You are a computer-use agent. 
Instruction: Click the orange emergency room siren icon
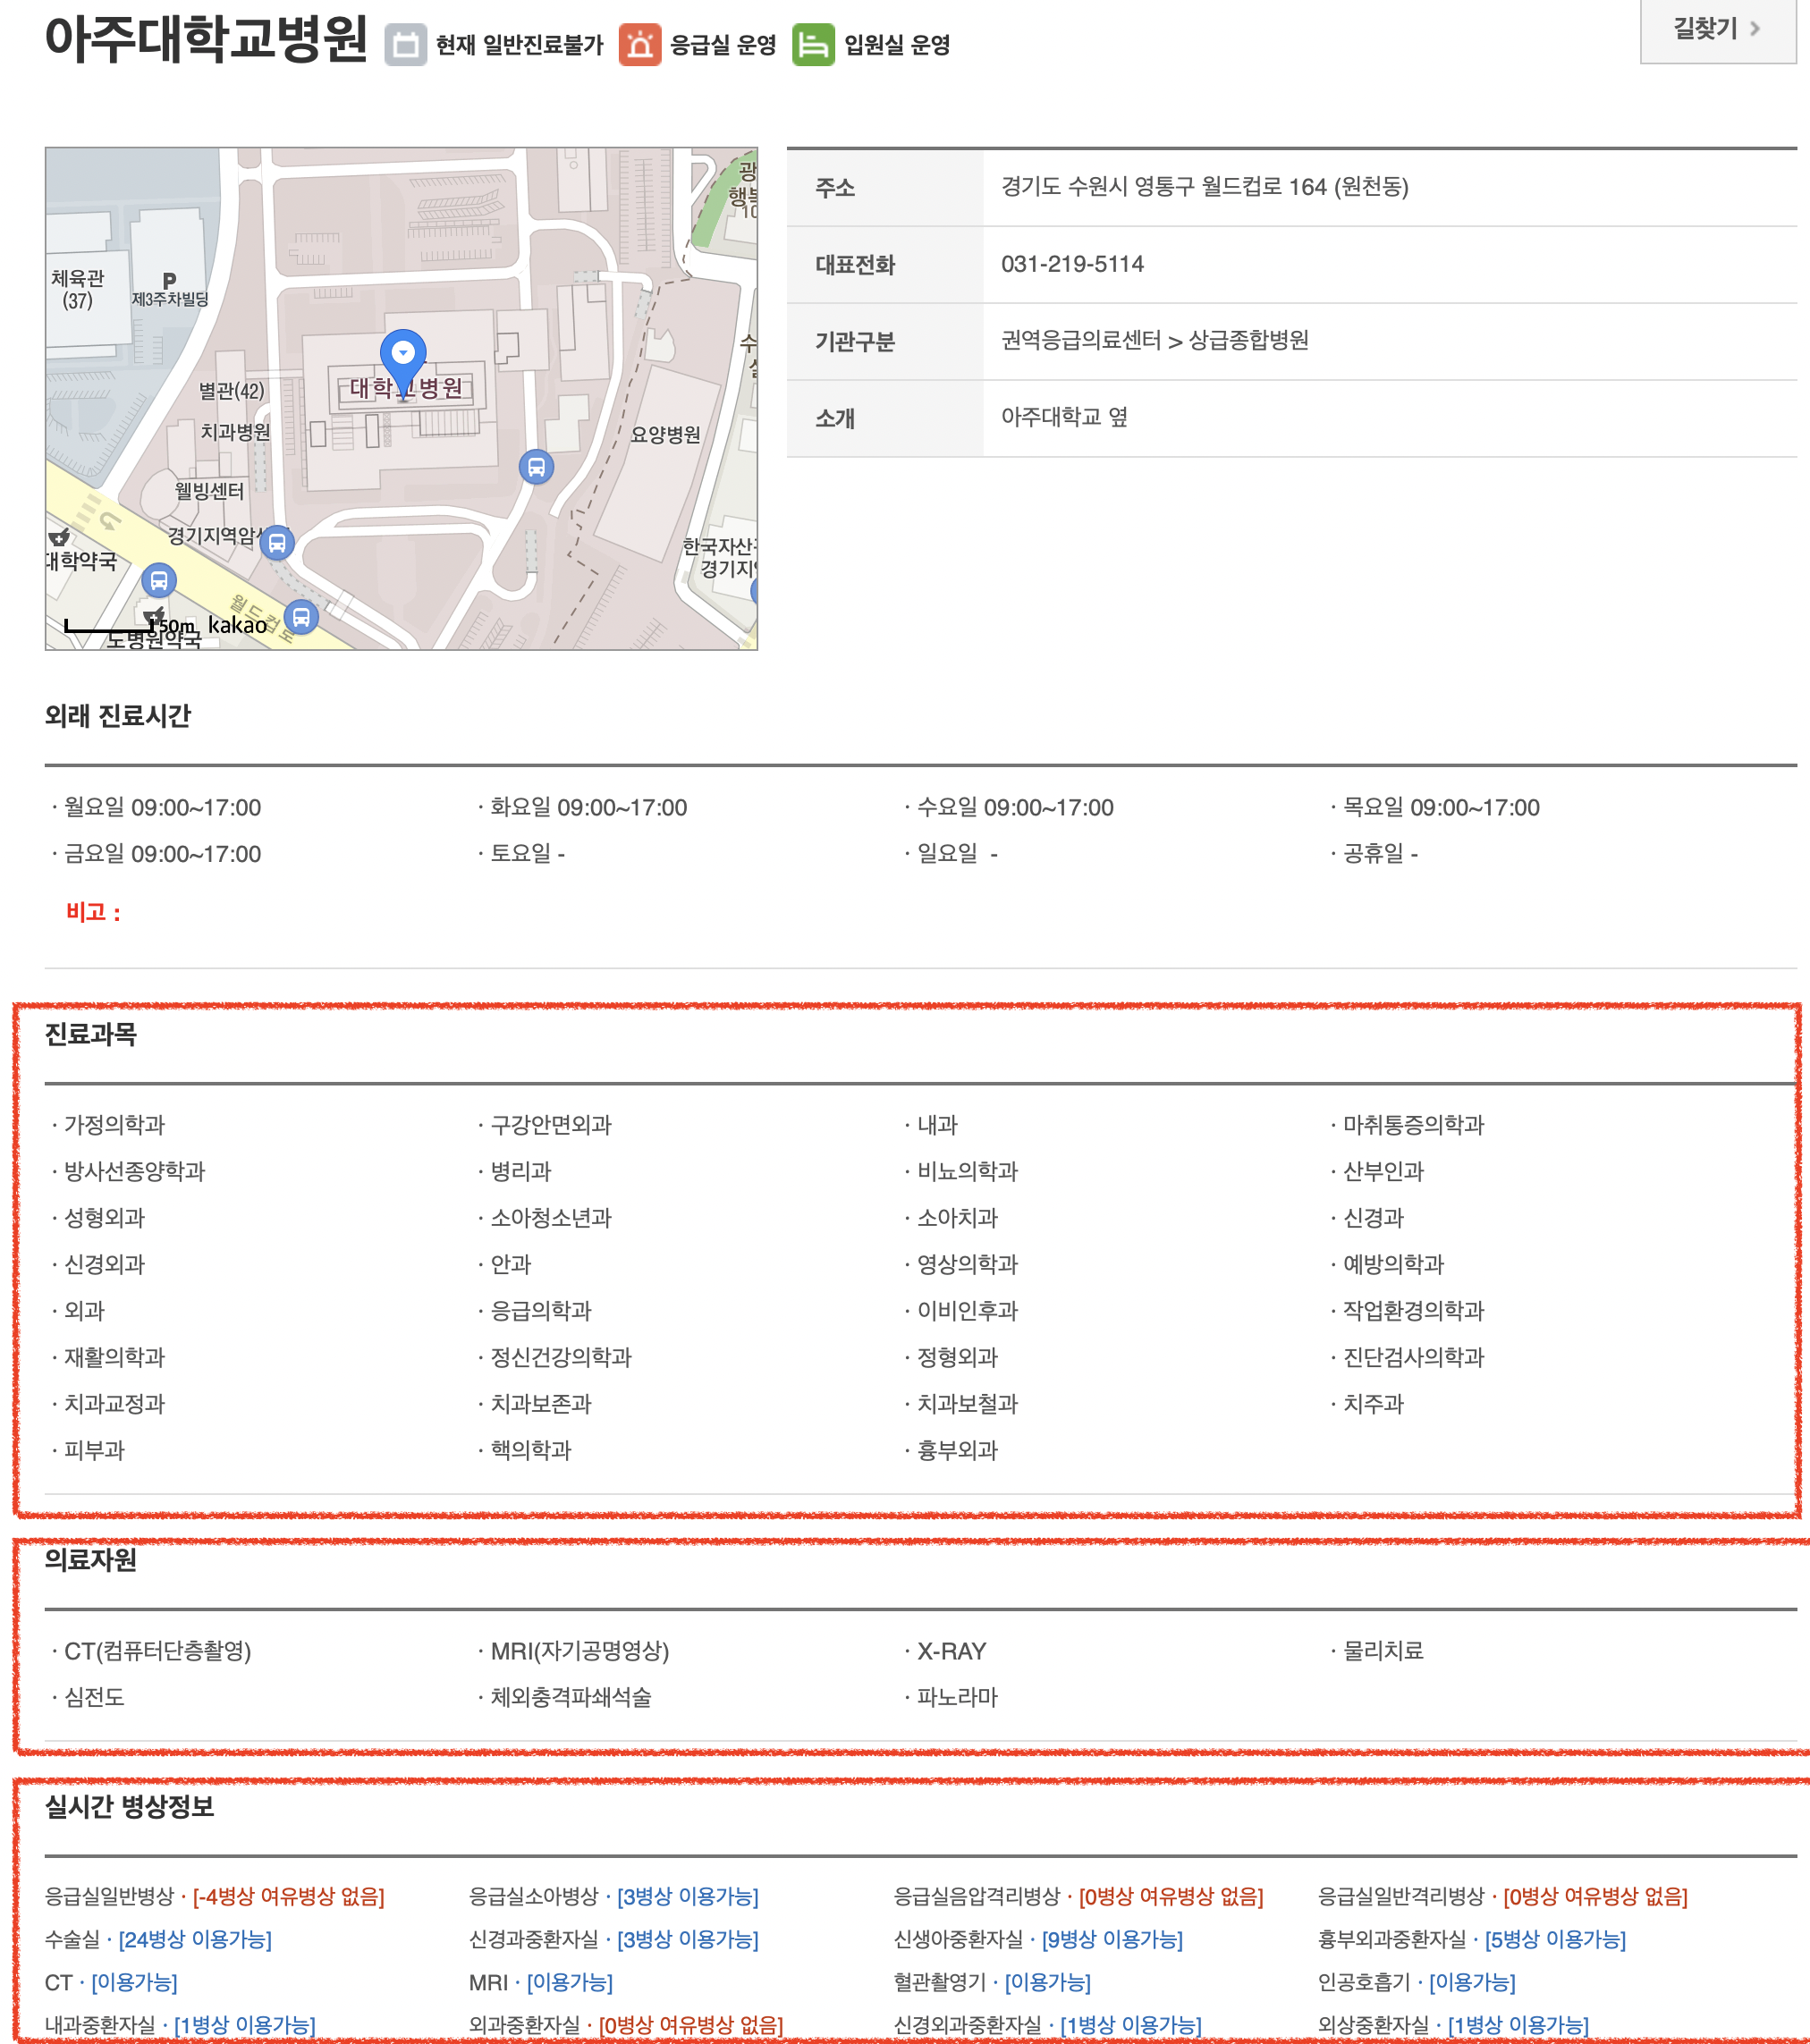639,45
